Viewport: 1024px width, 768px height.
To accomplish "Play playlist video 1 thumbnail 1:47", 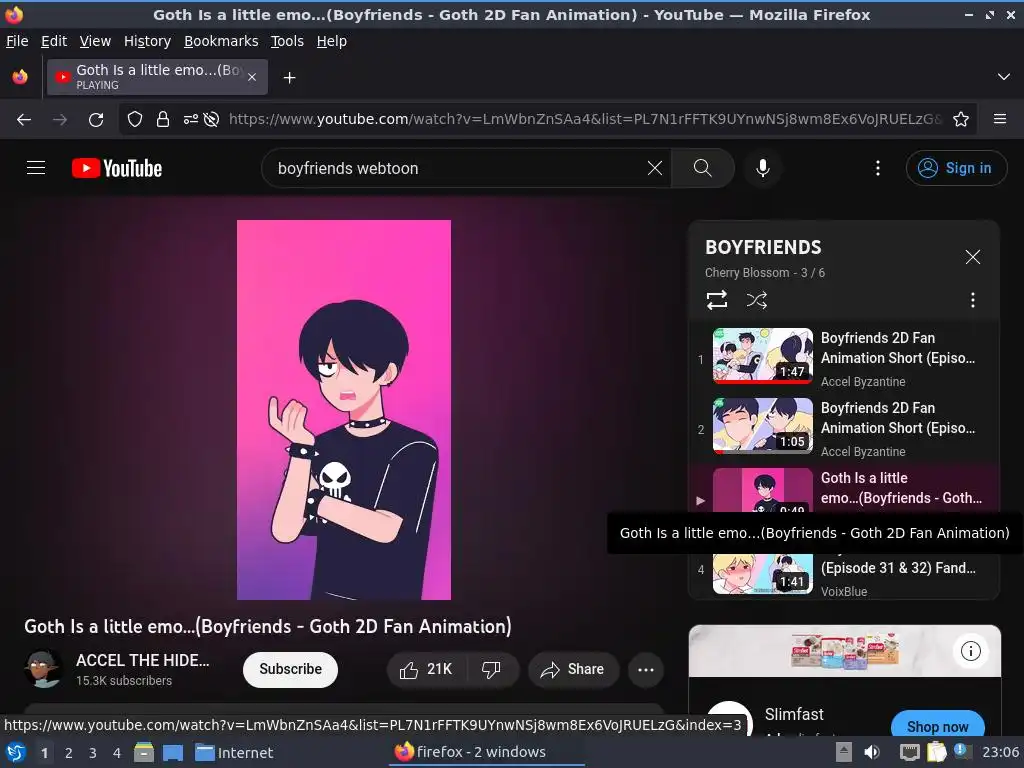I will 763,356.
